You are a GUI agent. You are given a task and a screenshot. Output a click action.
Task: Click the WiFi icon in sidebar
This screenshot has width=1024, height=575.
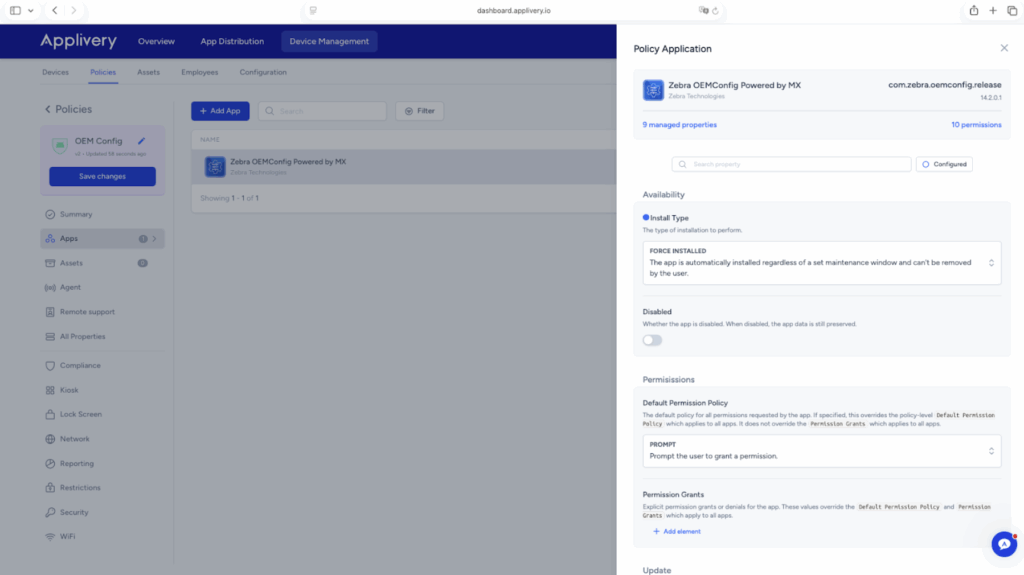click(x=50, y=536)
